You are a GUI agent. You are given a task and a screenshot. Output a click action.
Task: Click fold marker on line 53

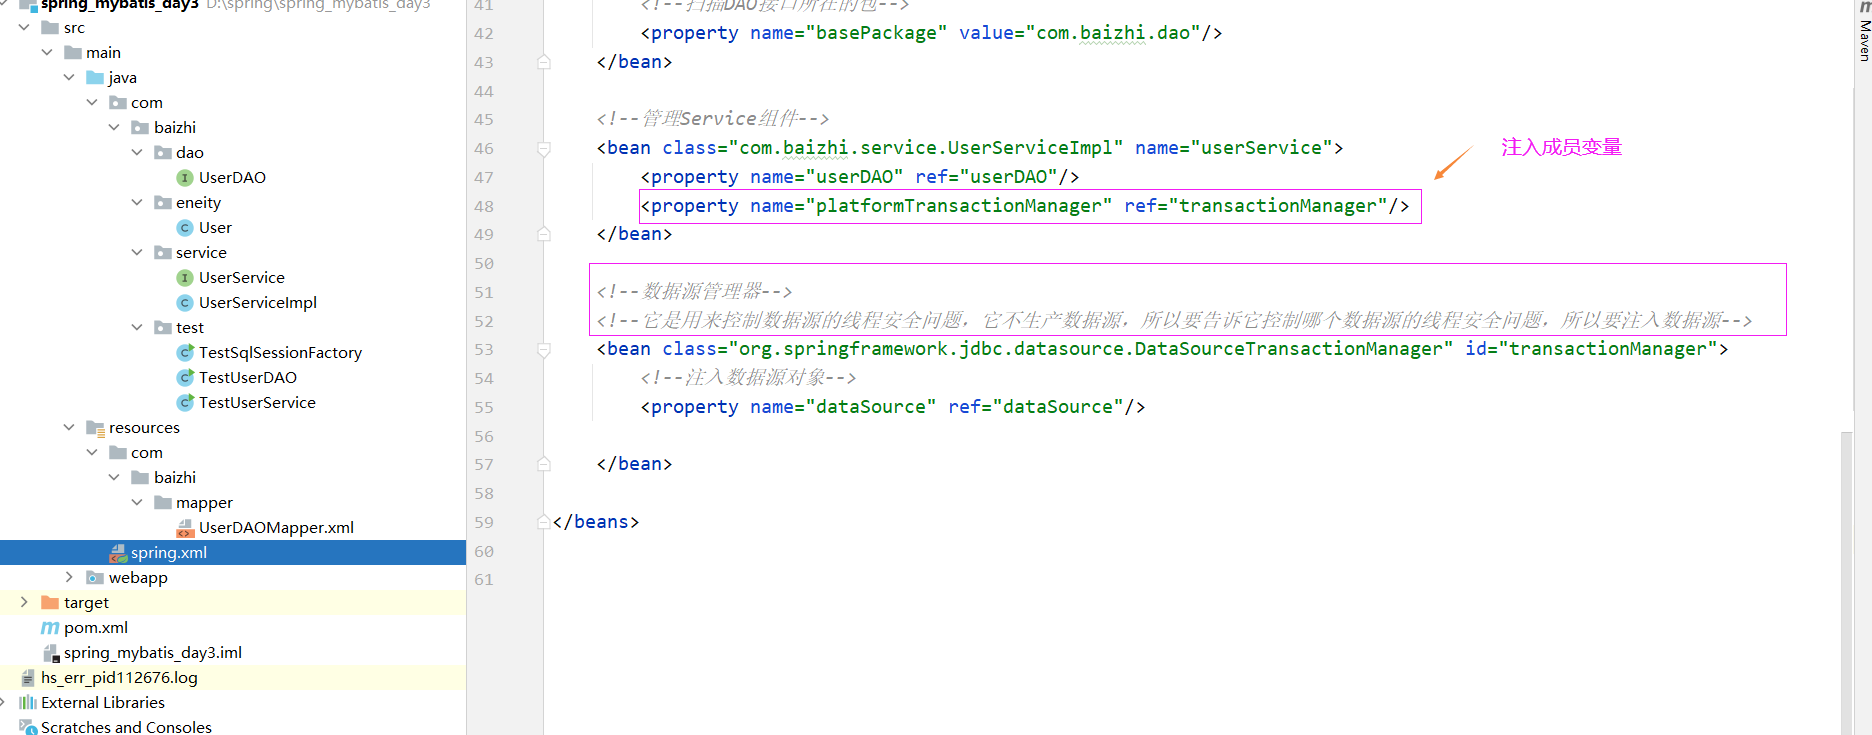coord(544,350)
